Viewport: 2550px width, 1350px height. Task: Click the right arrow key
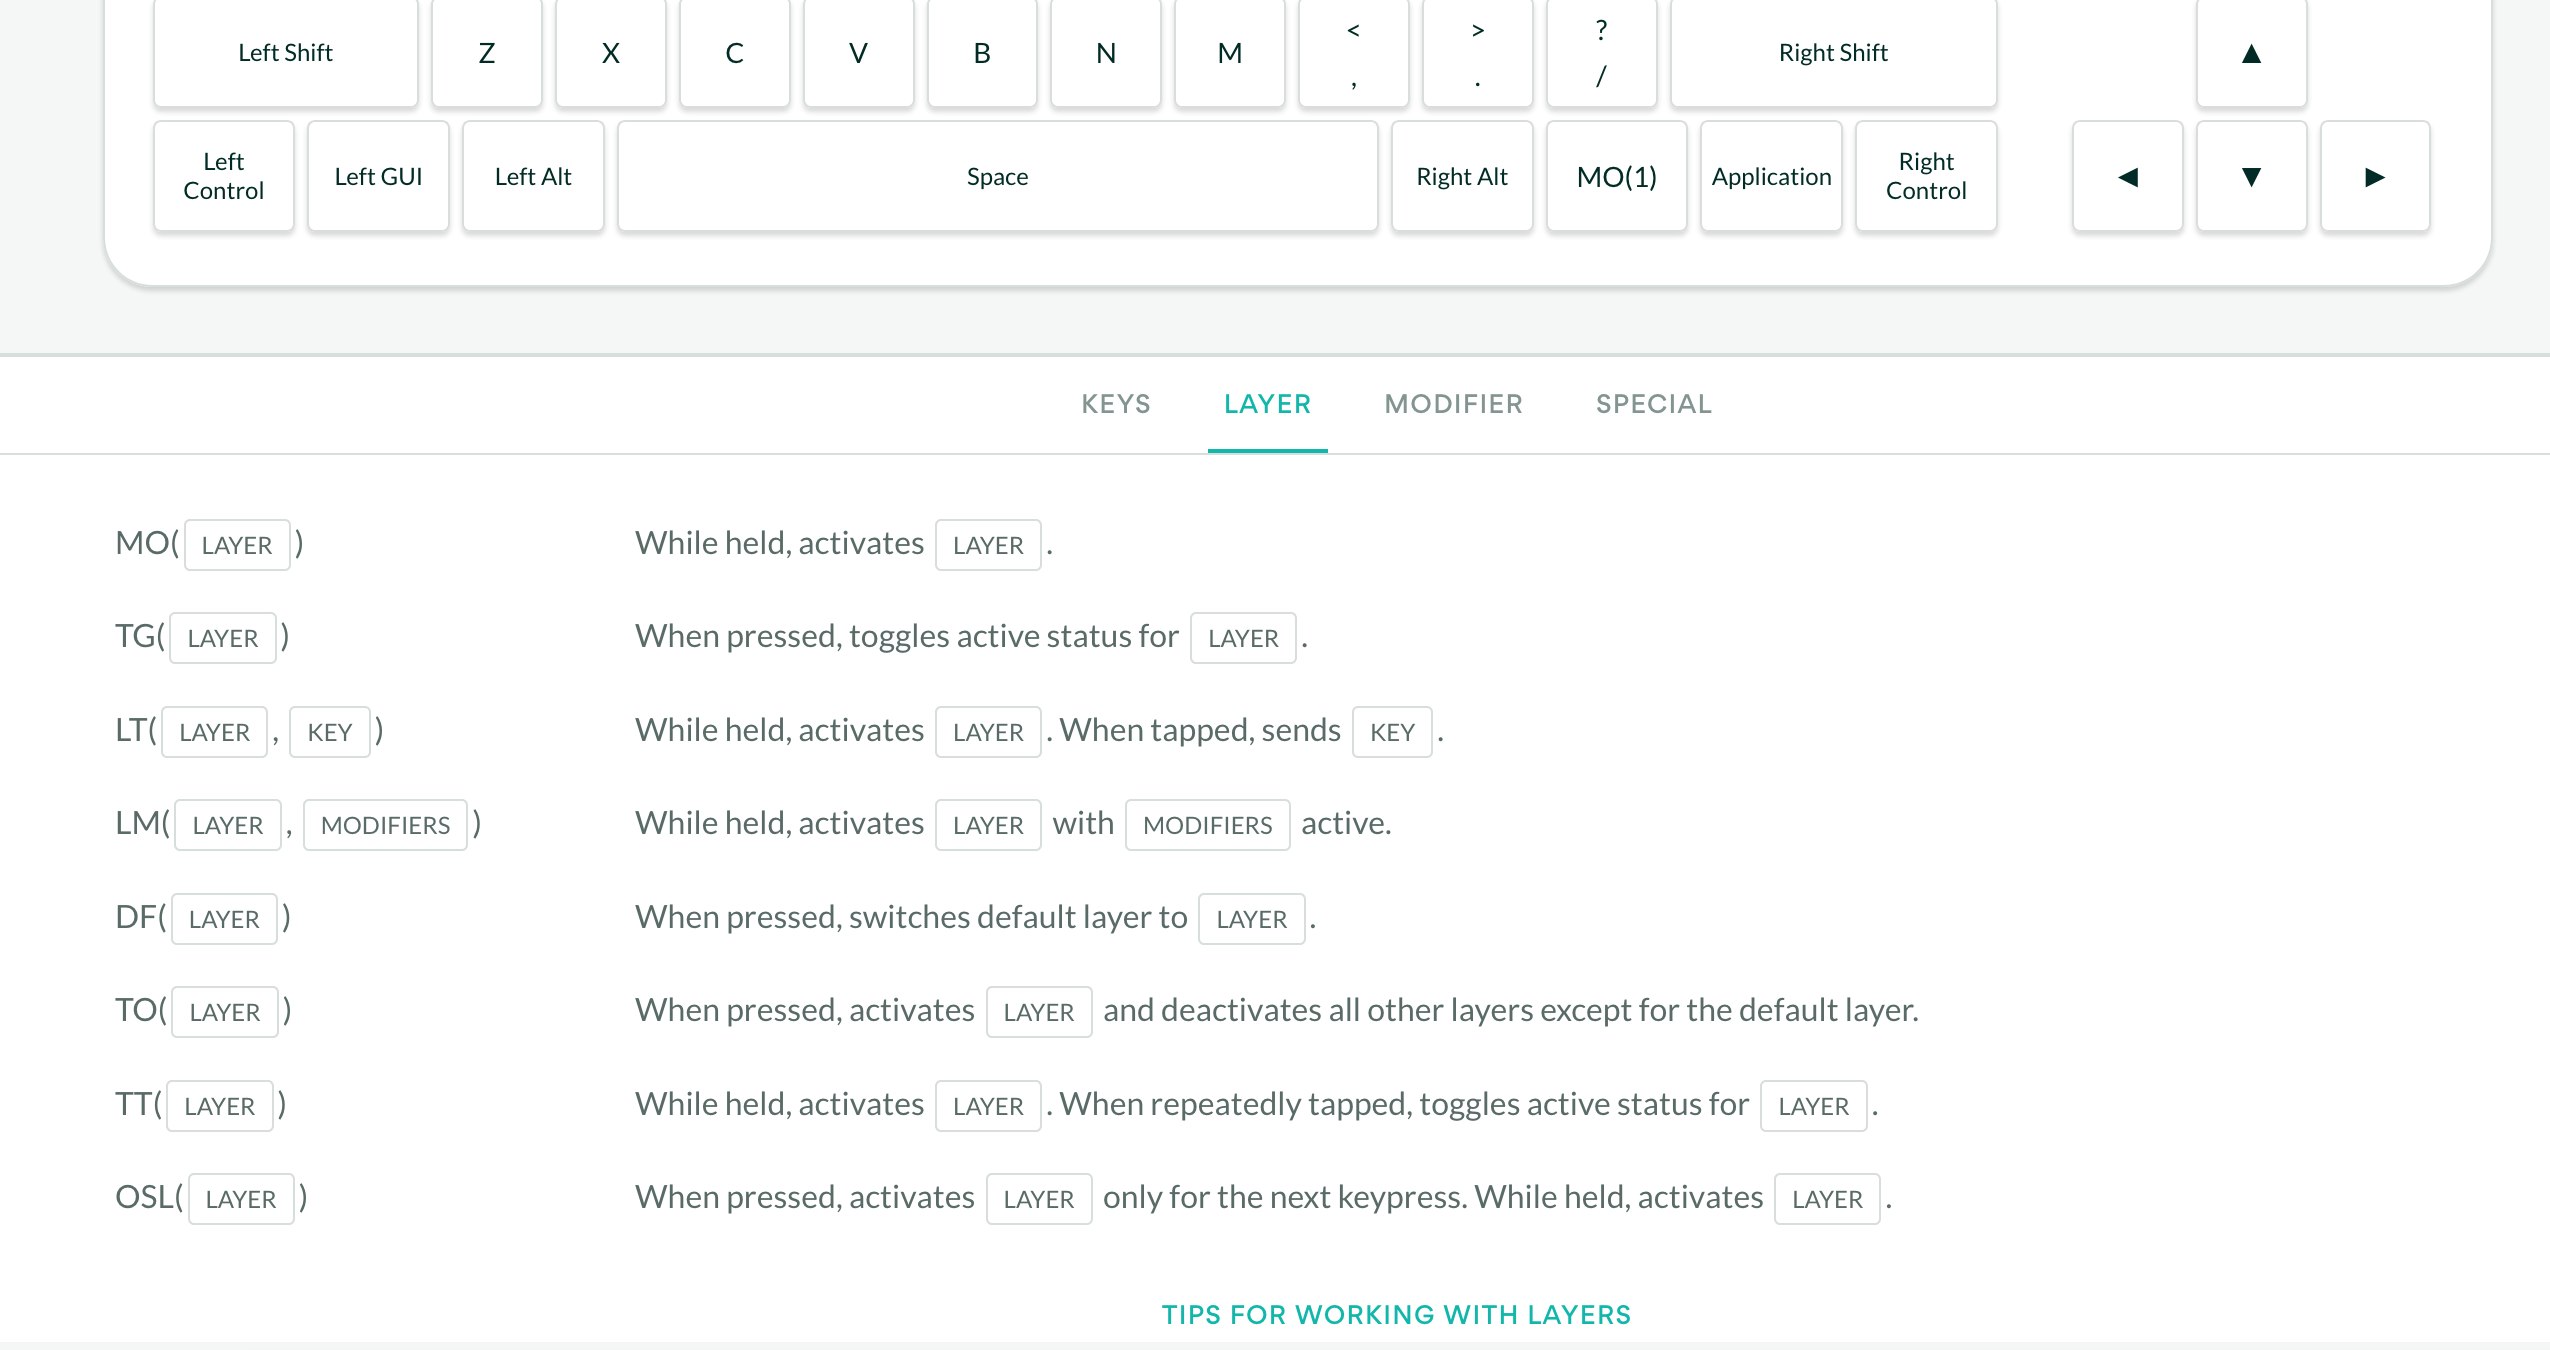2374,177
